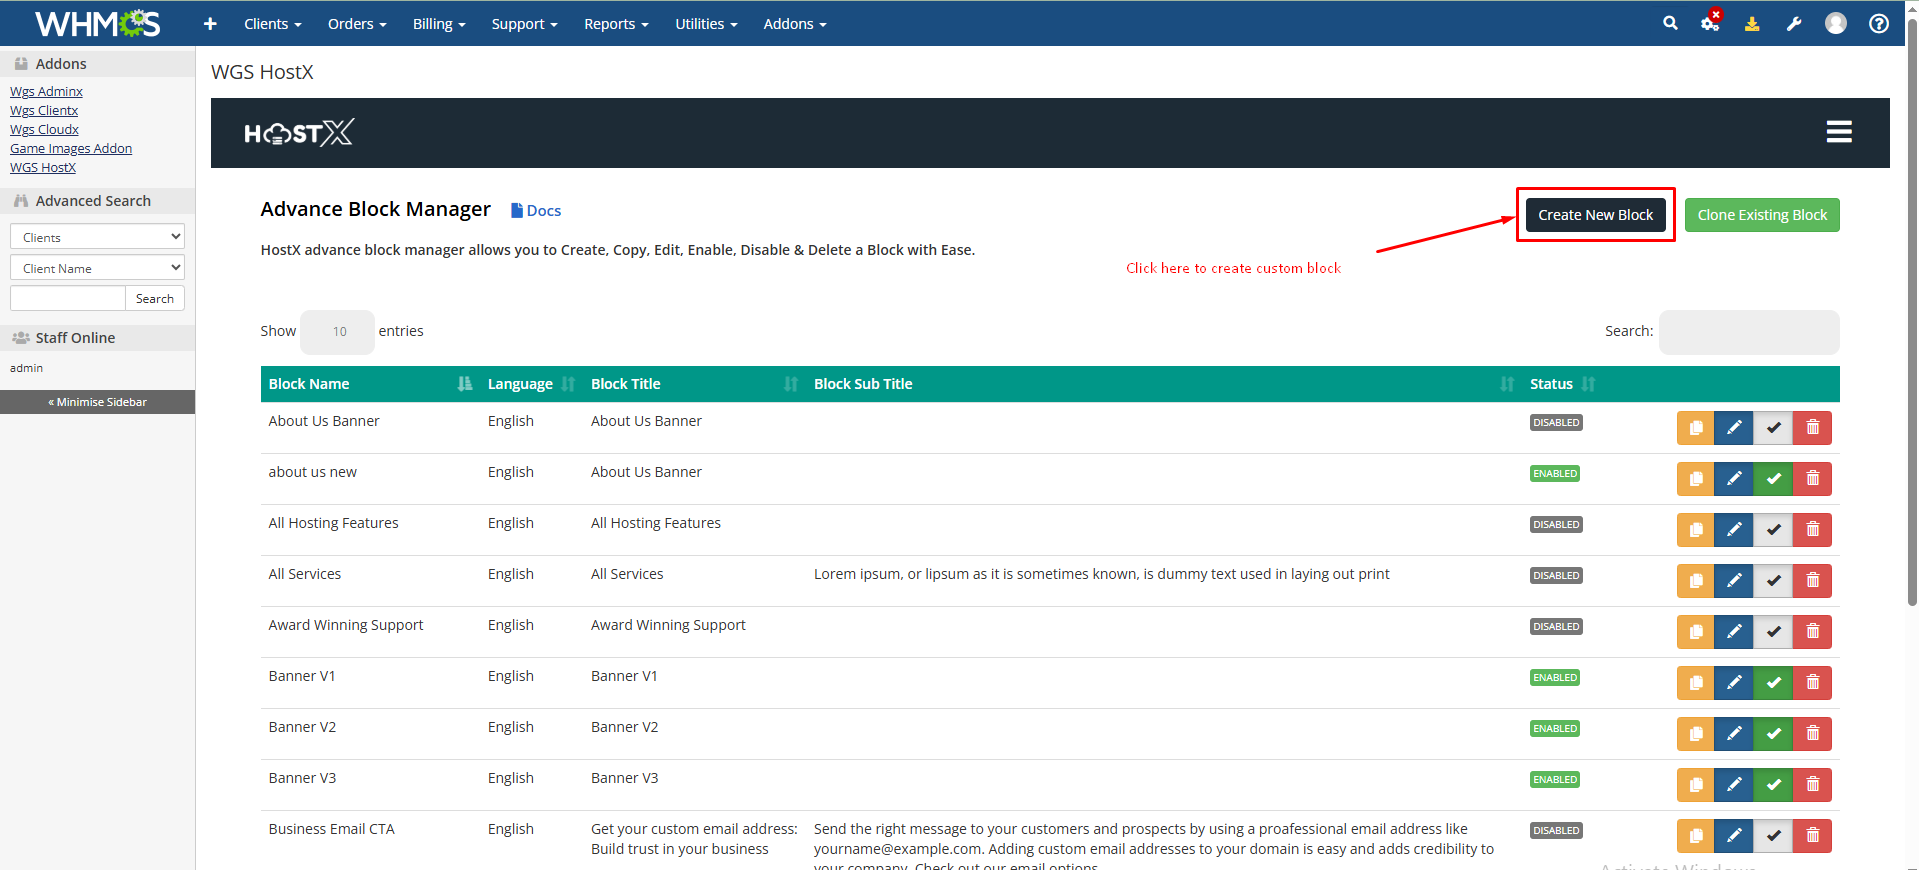This screenshot has width=1919, height=870.
Task: Open the user account avatar icon
Action: pyautogui.click(x=1835, y=23)
